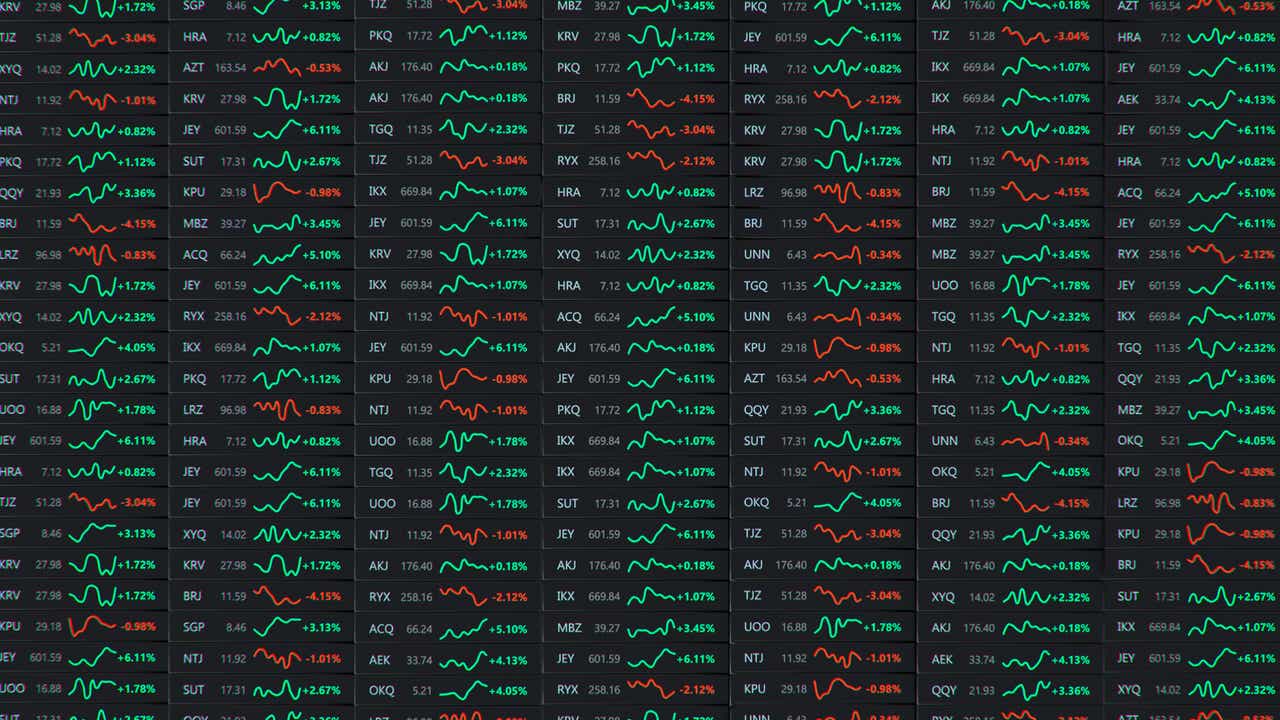Click ACQ ticker between HRA and AKJ rows
The height and width of the screenshot is (720, 1280).
(x=636, y=317)
